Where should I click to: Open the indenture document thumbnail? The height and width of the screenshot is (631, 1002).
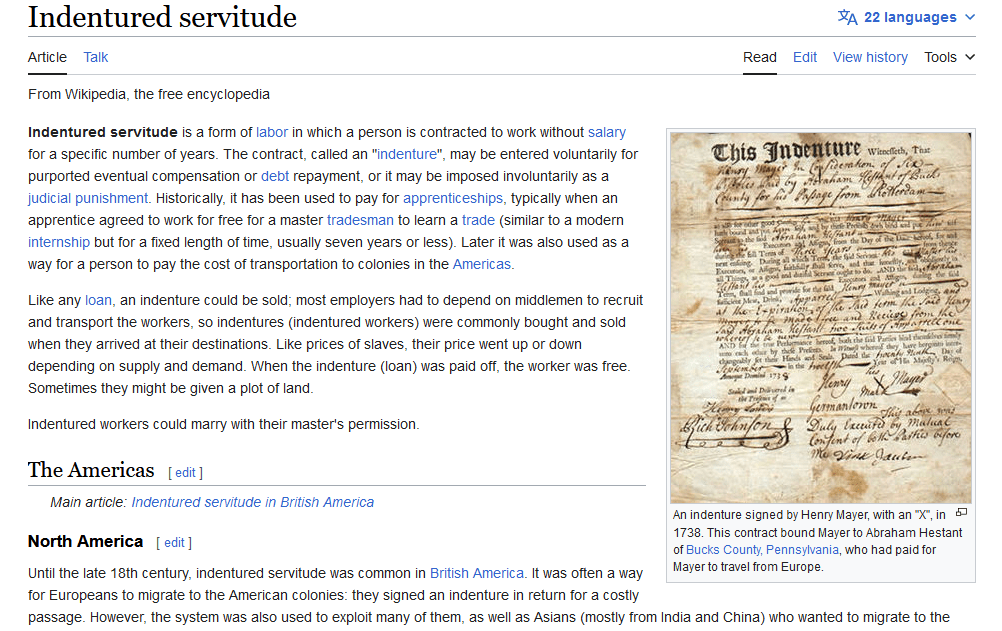[820, 317]
